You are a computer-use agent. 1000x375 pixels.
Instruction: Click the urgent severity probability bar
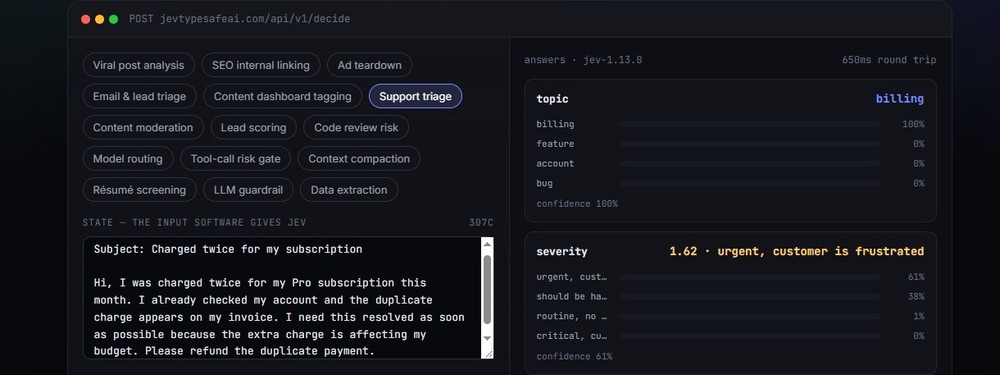coord(750,277)
